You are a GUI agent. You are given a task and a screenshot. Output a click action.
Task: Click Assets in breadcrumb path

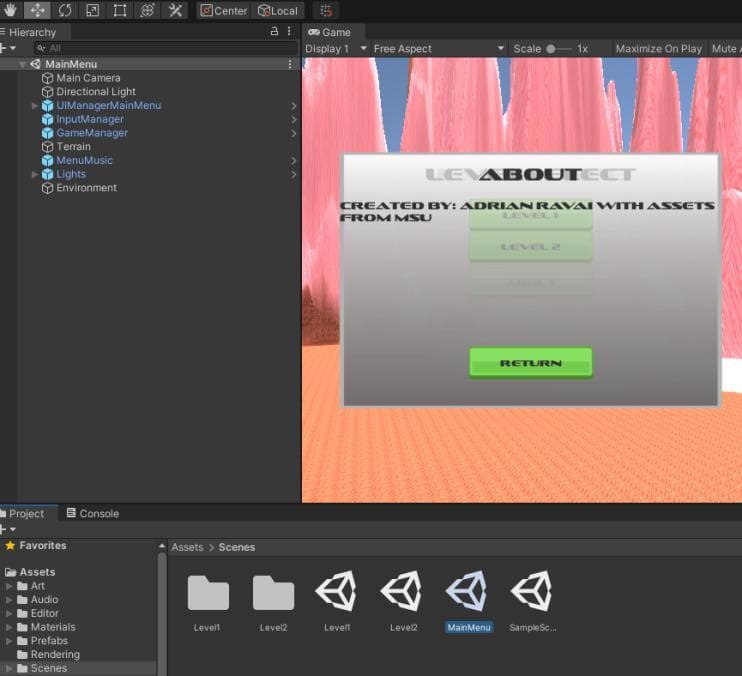point(187,547)
